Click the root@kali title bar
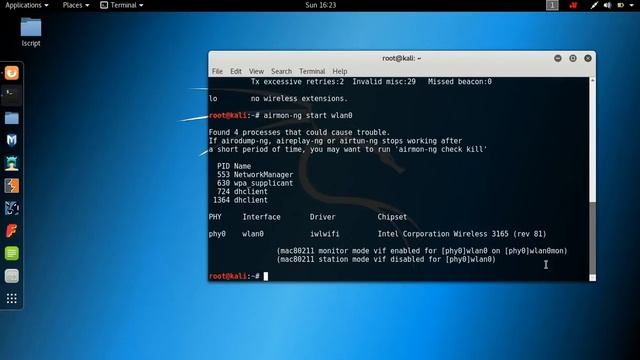Viewport: 640px width, 360px height. pos(402,58)
